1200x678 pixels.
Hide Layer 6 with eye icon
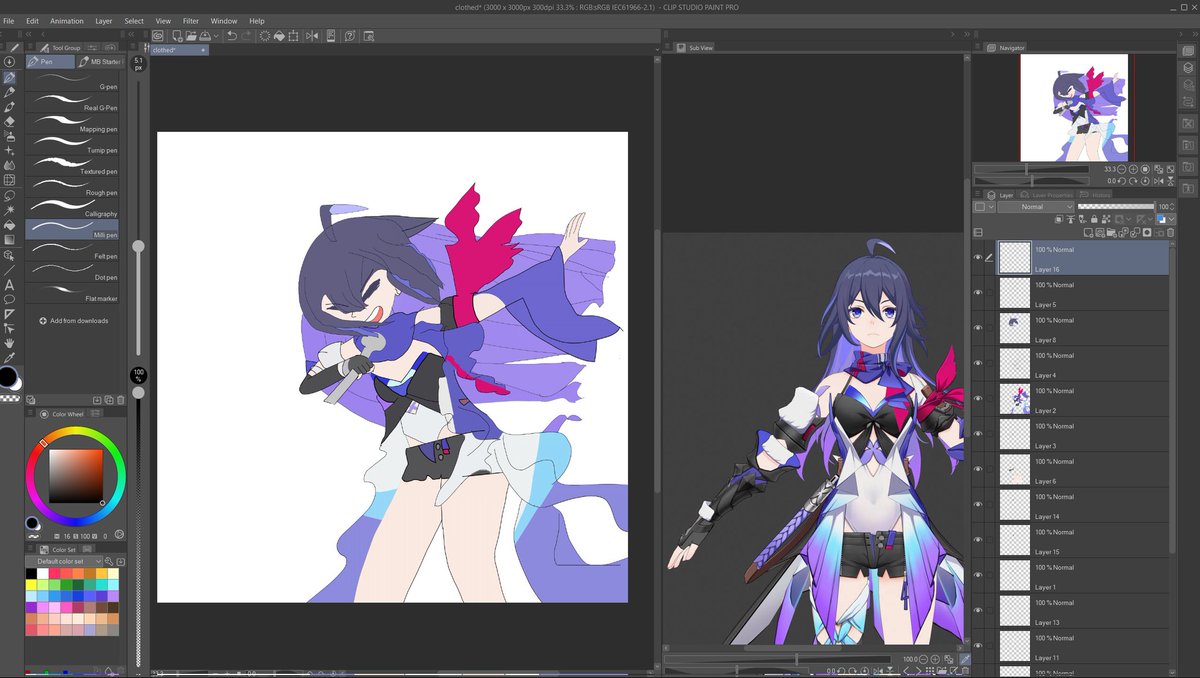pos(978,469)
